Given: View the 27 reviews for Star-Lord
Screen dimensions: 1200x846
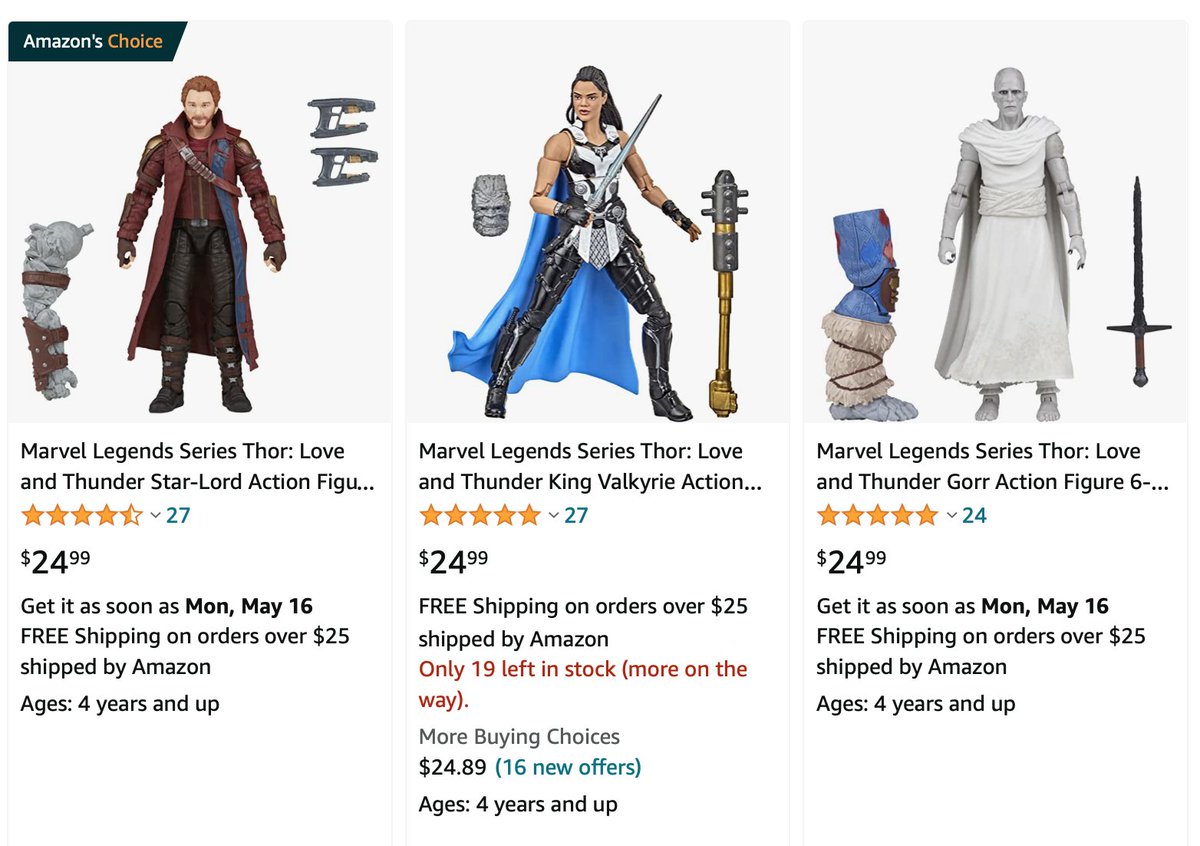Looking at the screenshot, I should pyautogui.click(x=178, y=516).
